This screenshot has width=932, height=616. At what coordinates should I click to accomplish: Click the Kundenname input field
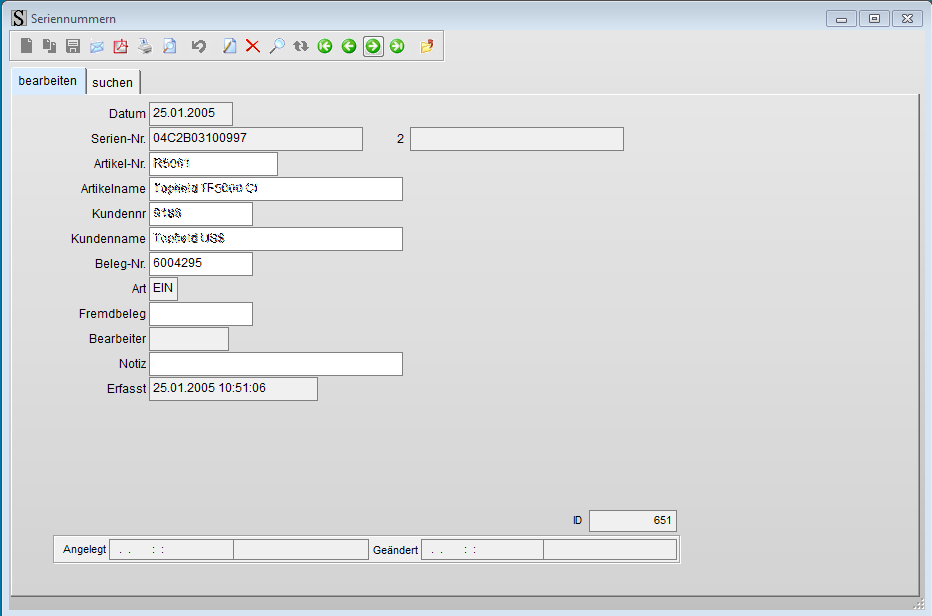tap(276, 238)
